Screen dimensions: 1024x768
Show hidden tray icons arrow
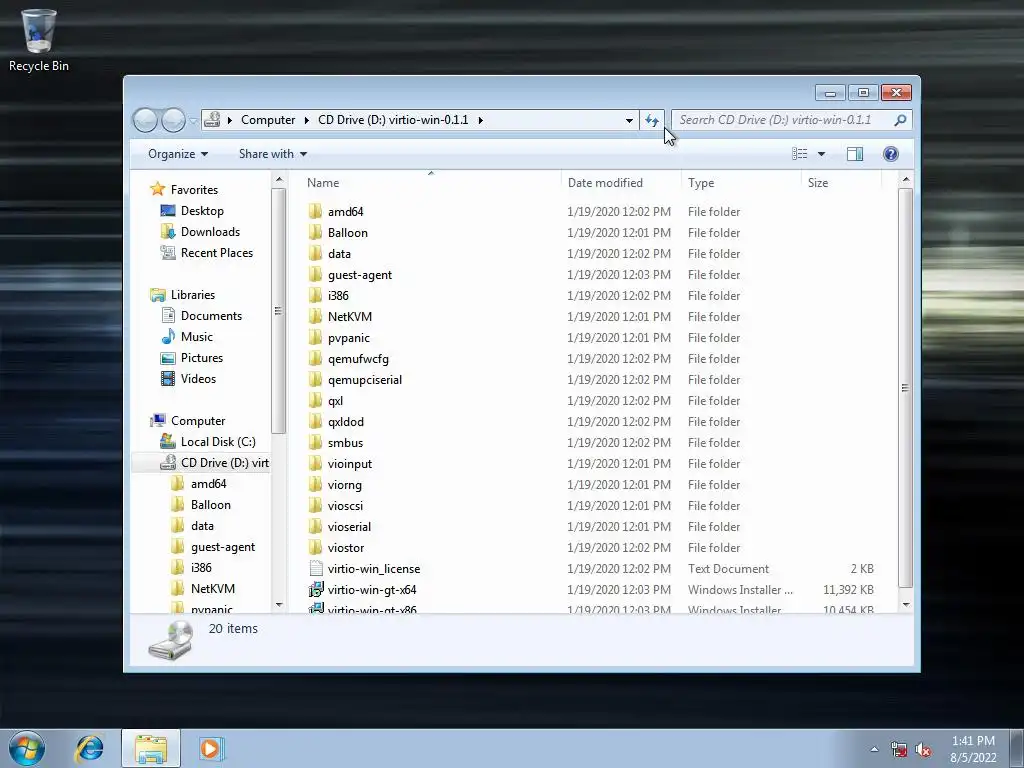pyautogui.click(x=874, y=749)
